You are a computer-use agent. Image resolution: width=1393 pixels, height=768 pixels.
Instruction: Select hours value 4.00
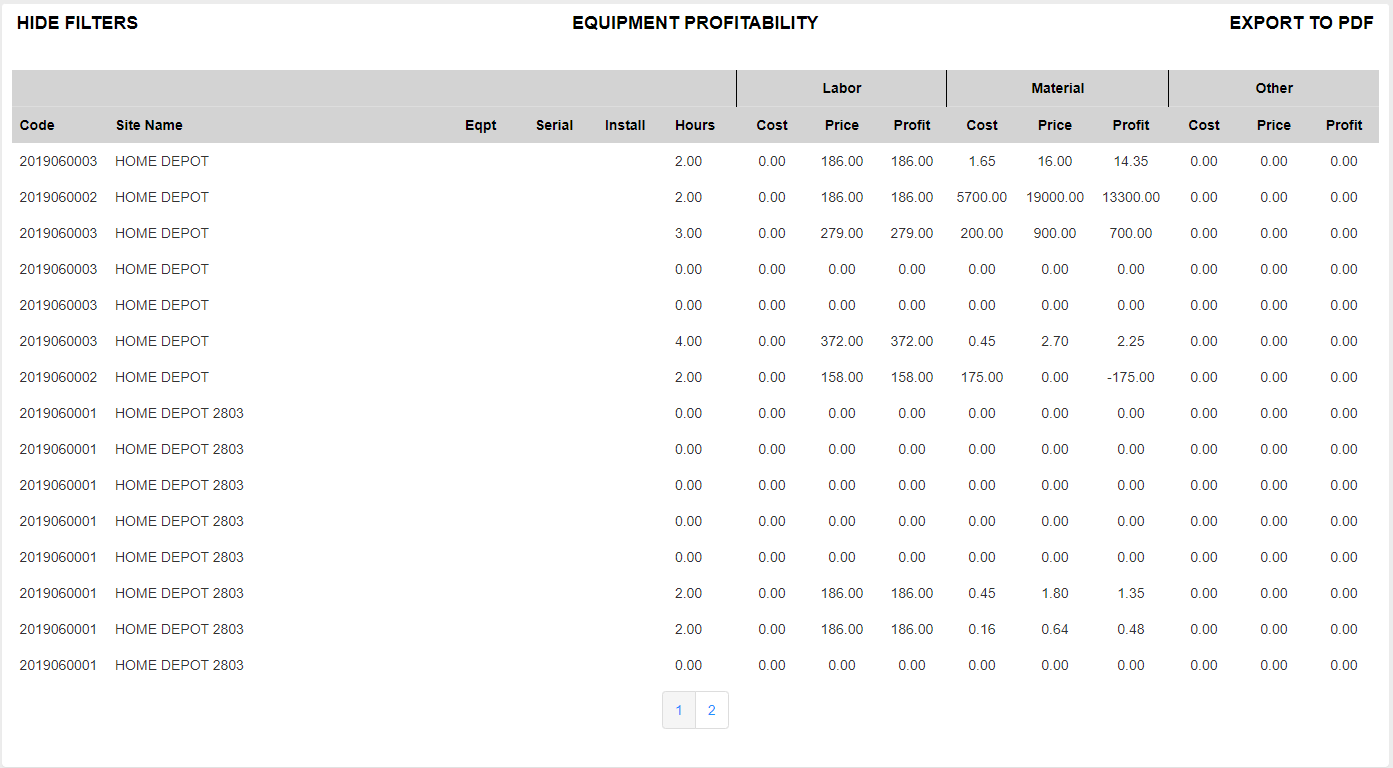pos(689,341)
